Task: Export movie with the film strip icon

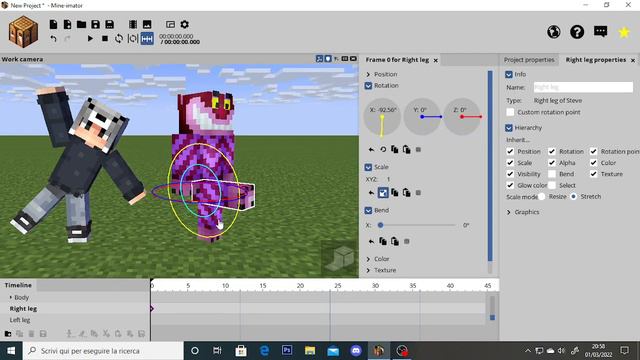Action: click(133, 24)
